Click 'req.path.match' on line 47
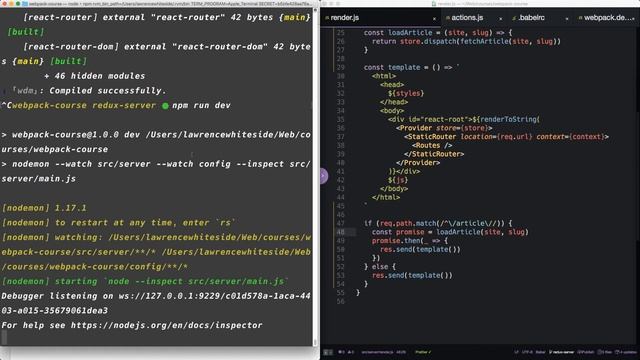Image resolution: width=640 pixels, height=360 pixels. 408,224
